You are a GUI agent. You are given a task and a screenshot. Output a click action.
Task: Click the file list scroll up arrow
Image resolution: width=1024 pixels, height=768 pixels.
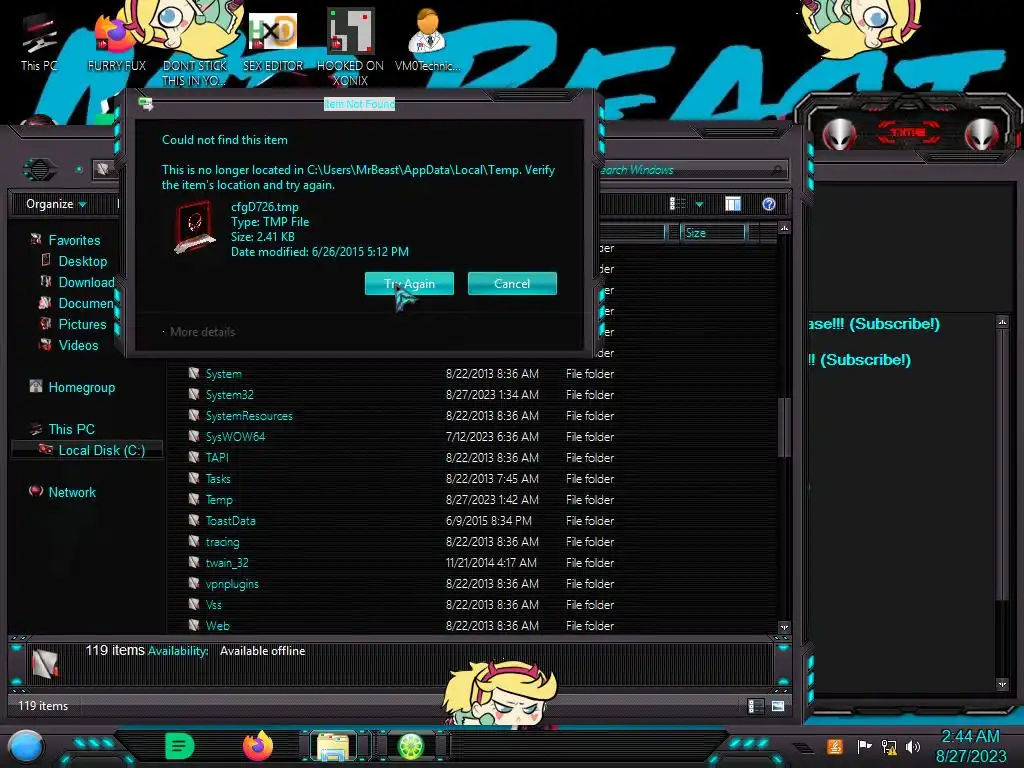(784, 228)
